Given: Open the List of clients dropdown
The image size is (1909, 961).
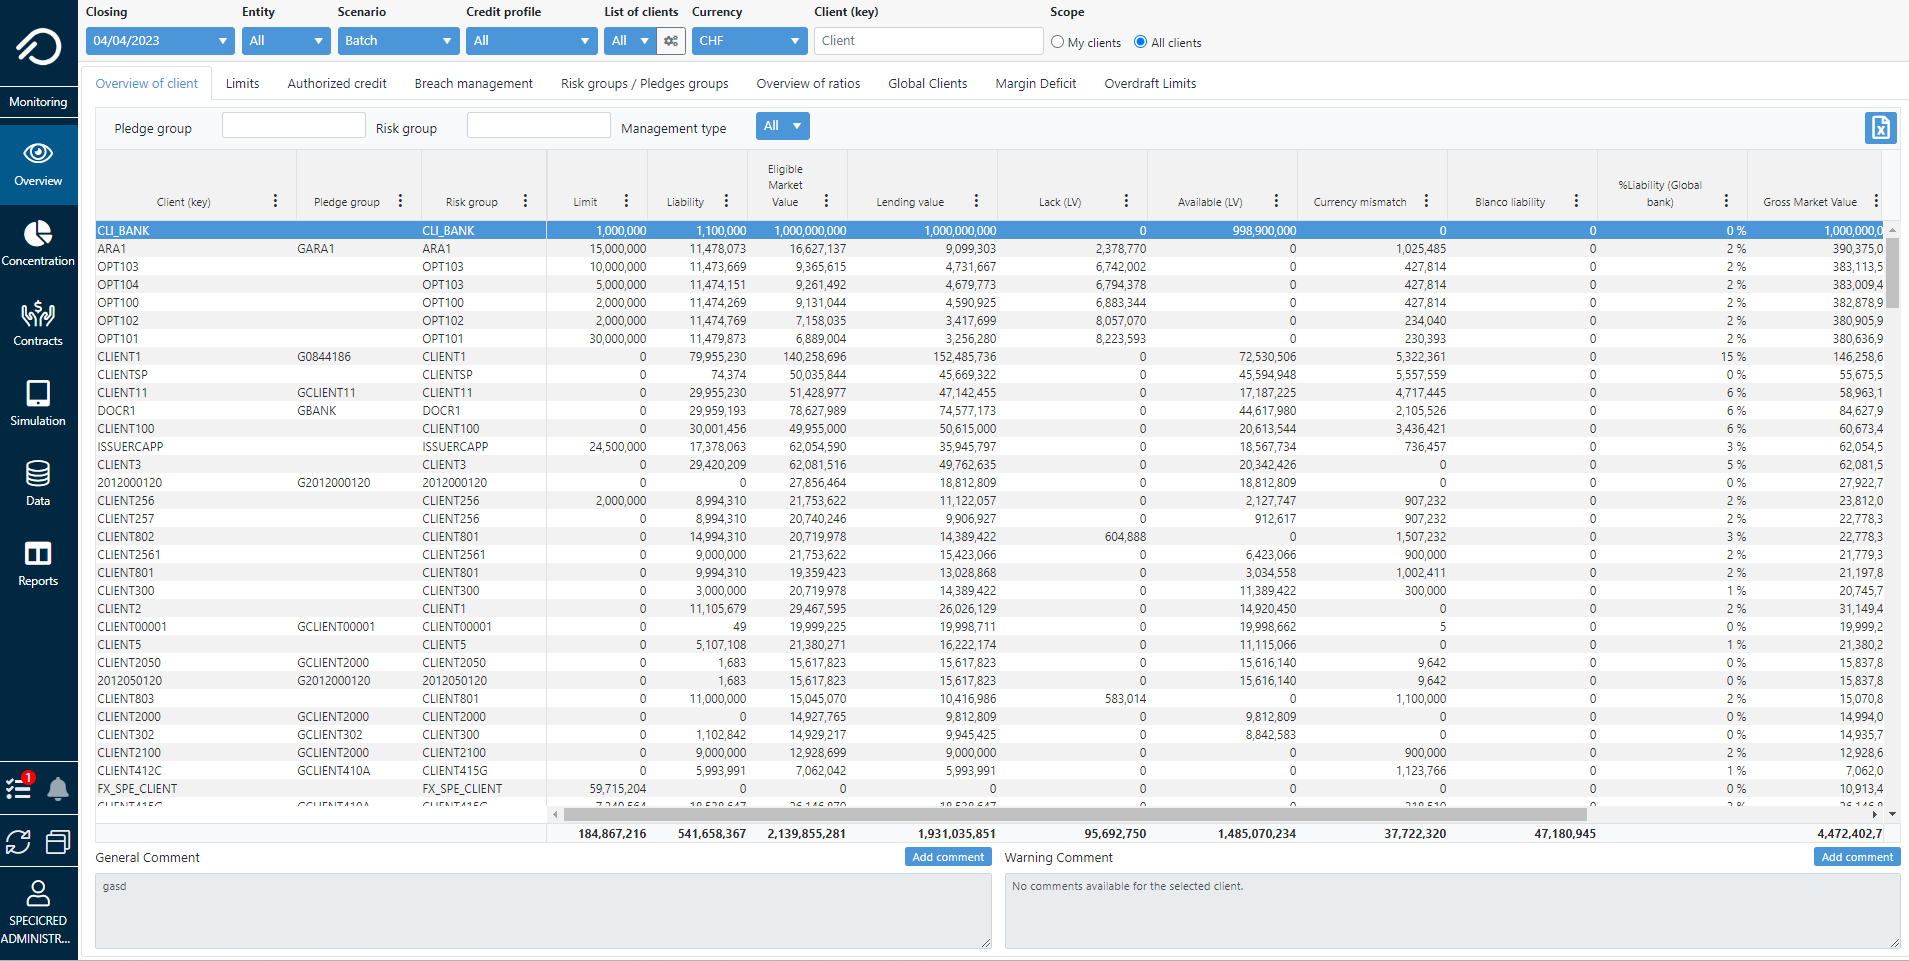Looking at the screenshot, I should [630, 41].
